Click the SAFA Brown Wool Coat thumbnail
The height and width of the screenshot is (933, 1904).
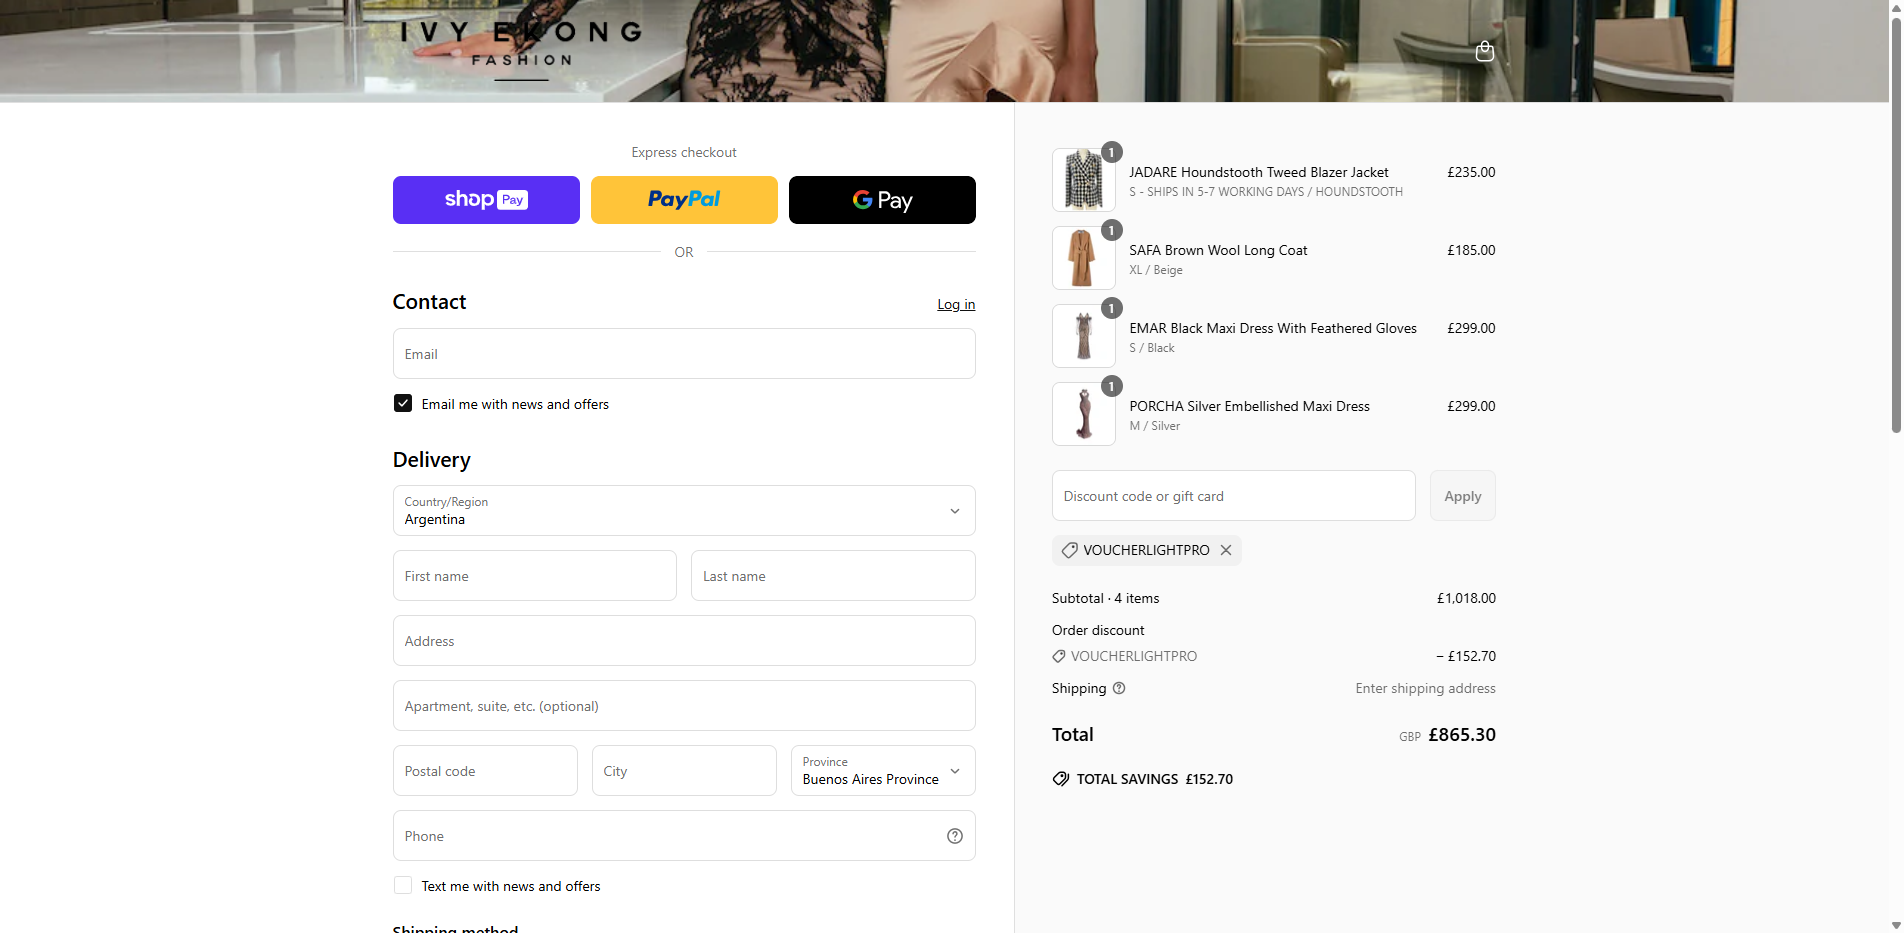[1084, 258]
